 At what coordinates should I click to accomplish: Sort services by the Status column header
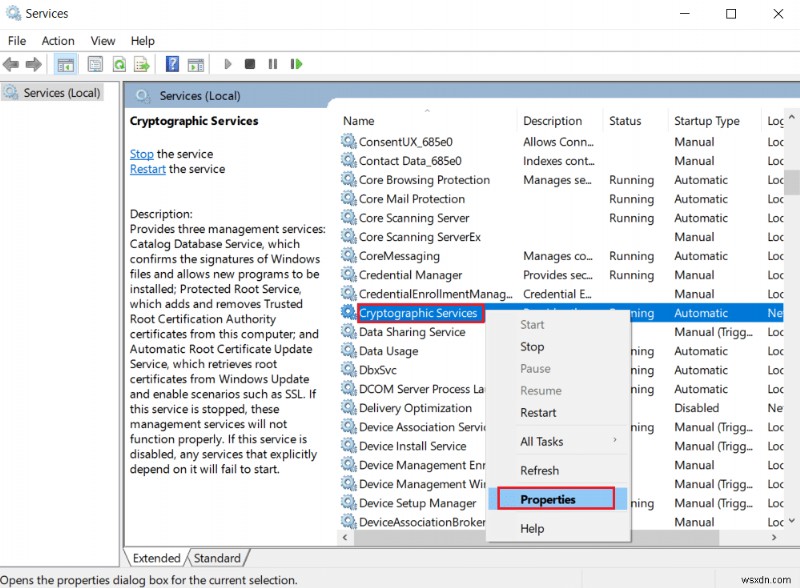[625, 120]
